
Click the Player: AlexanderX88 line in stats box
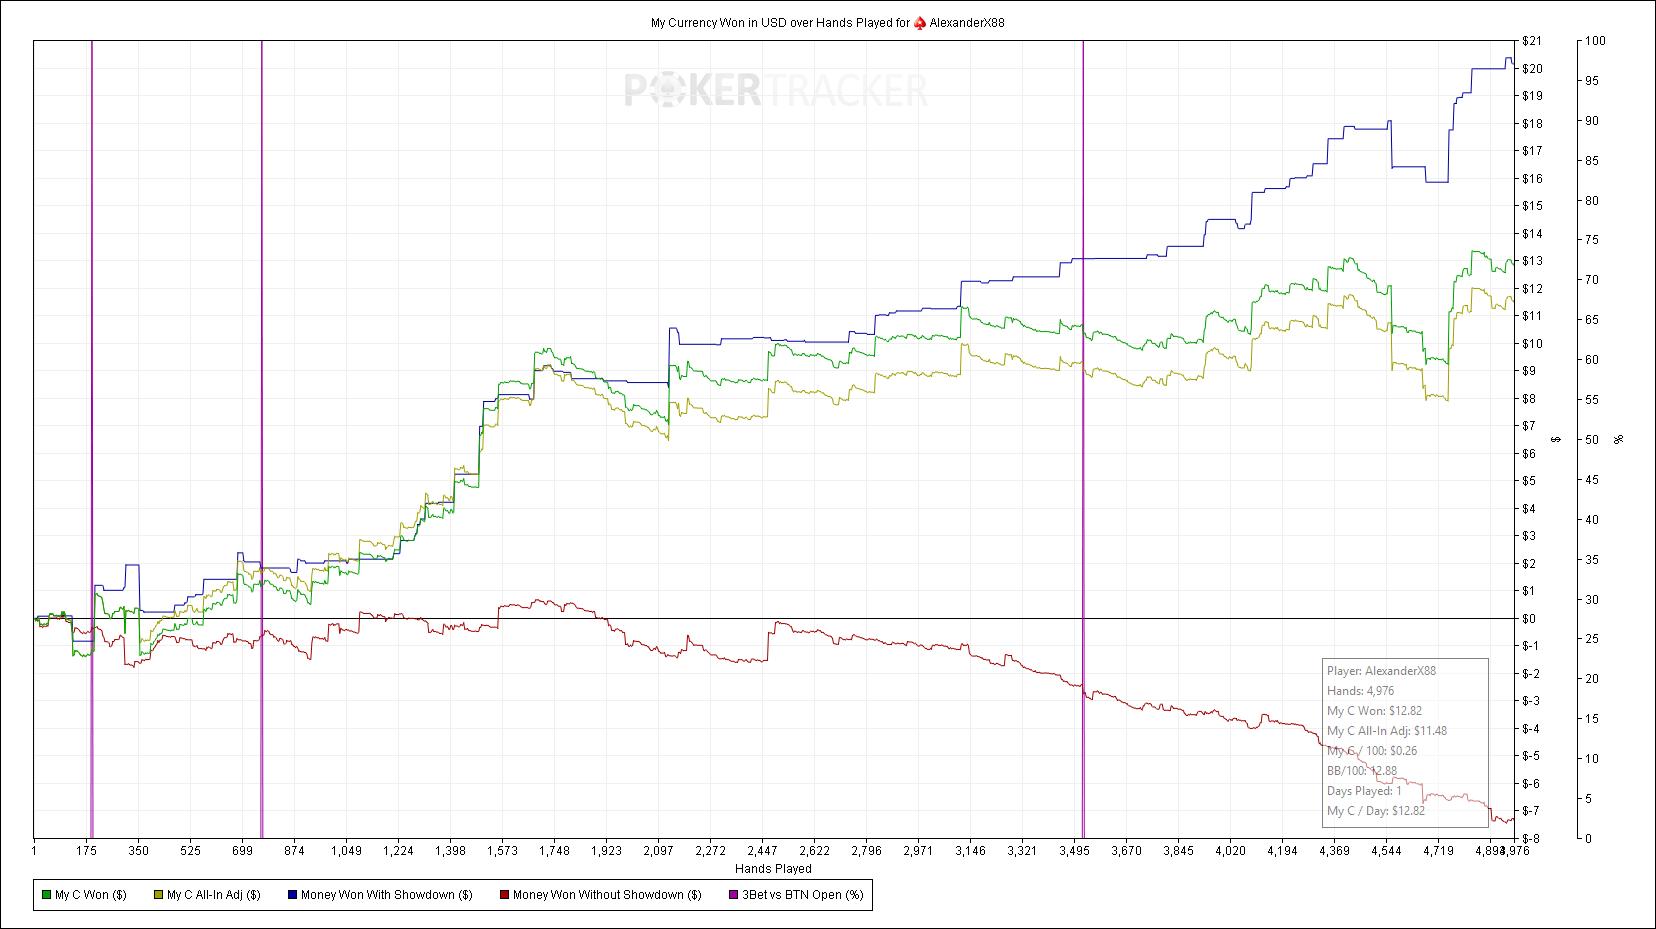point(1381,671)
